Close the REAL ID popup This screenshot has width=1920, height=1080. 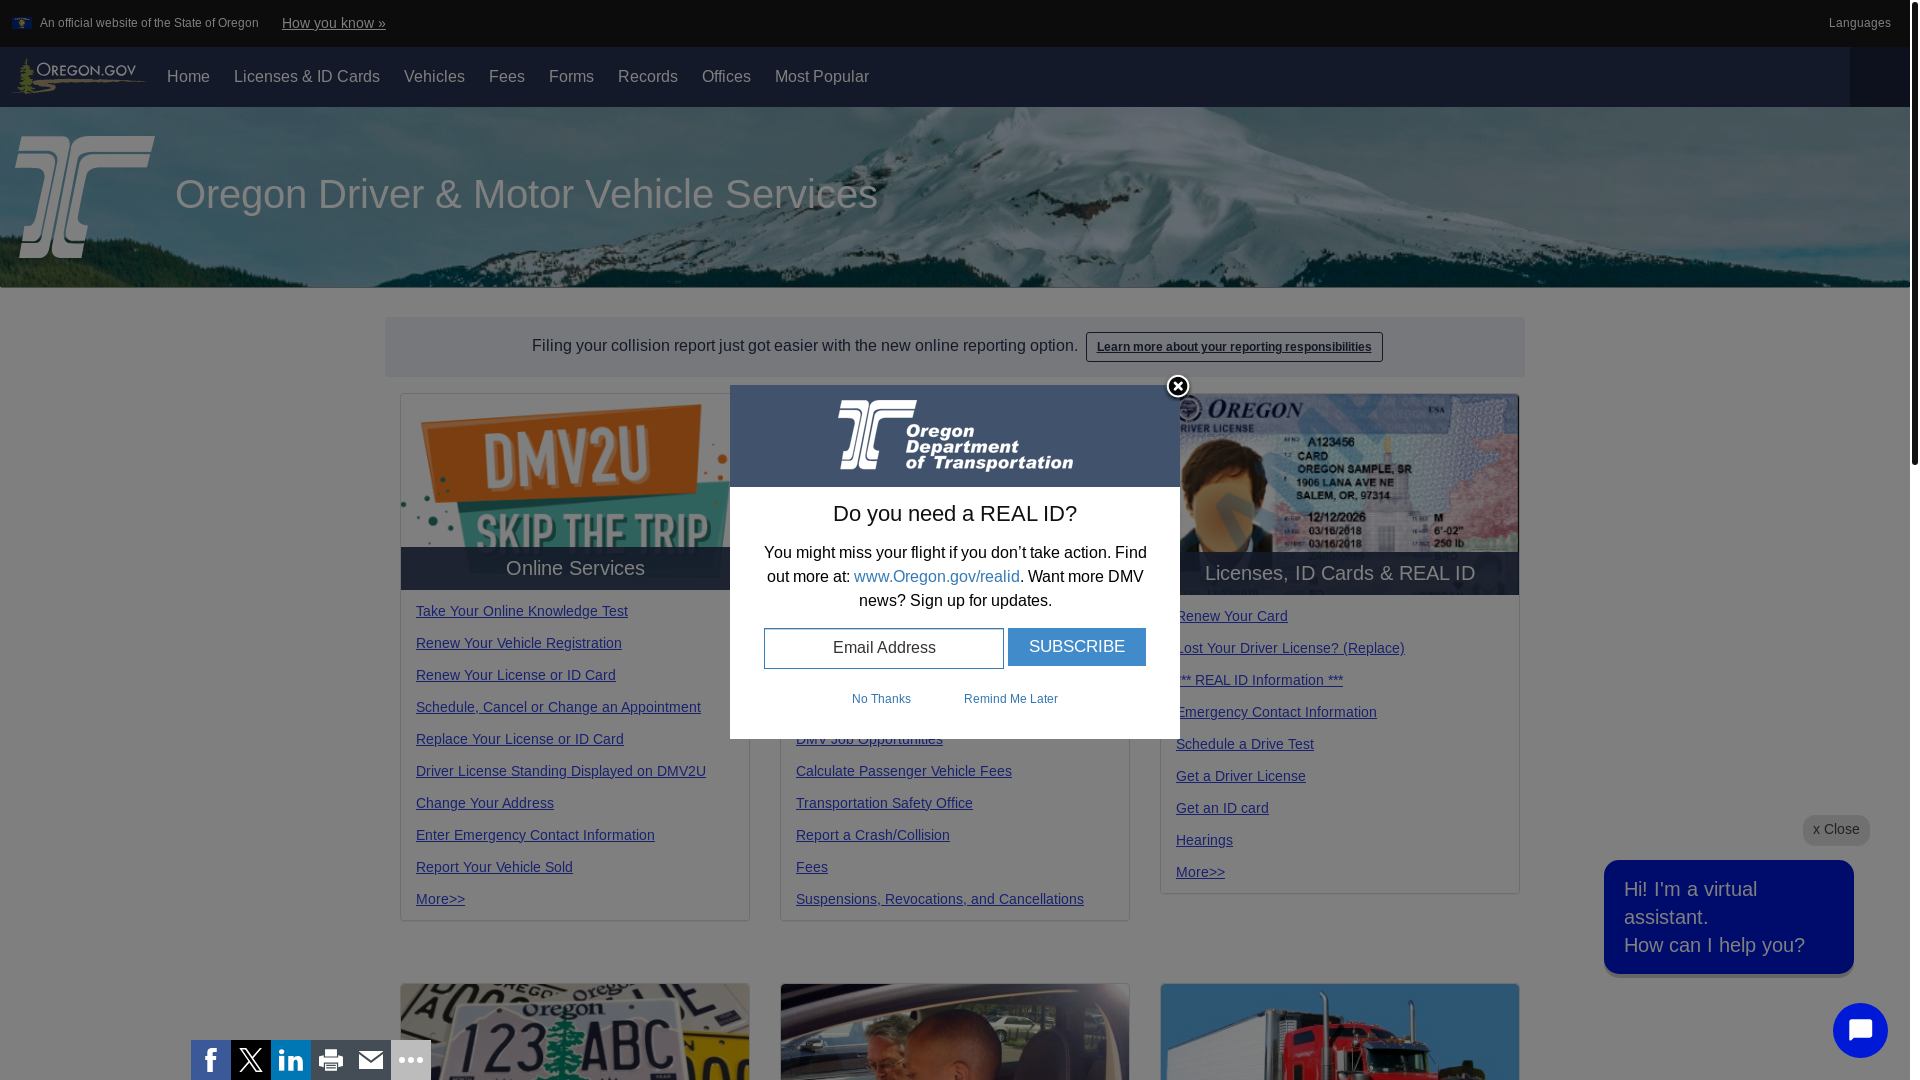(x=1178, y=387)
